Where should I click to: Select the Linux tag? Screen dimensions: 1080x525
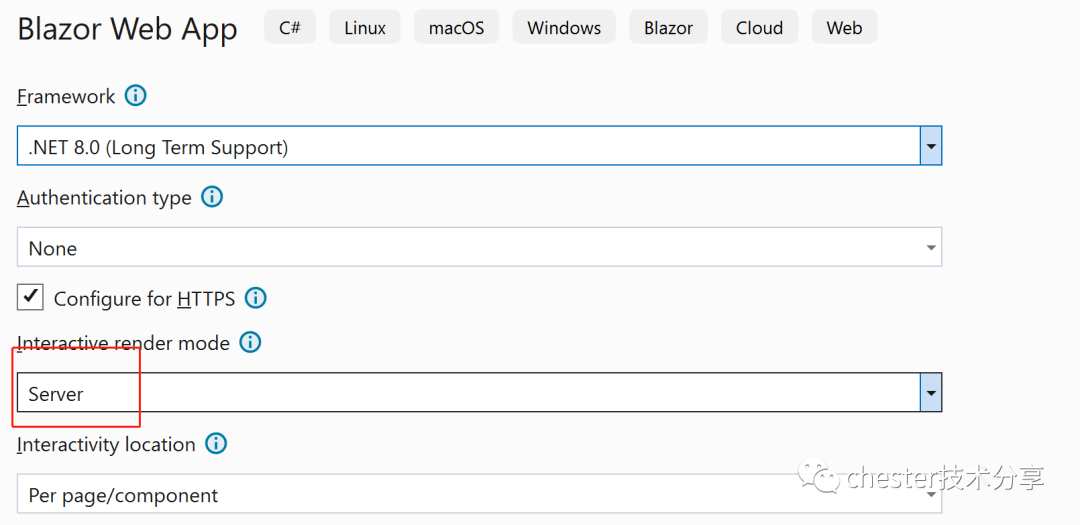point(365,28)
